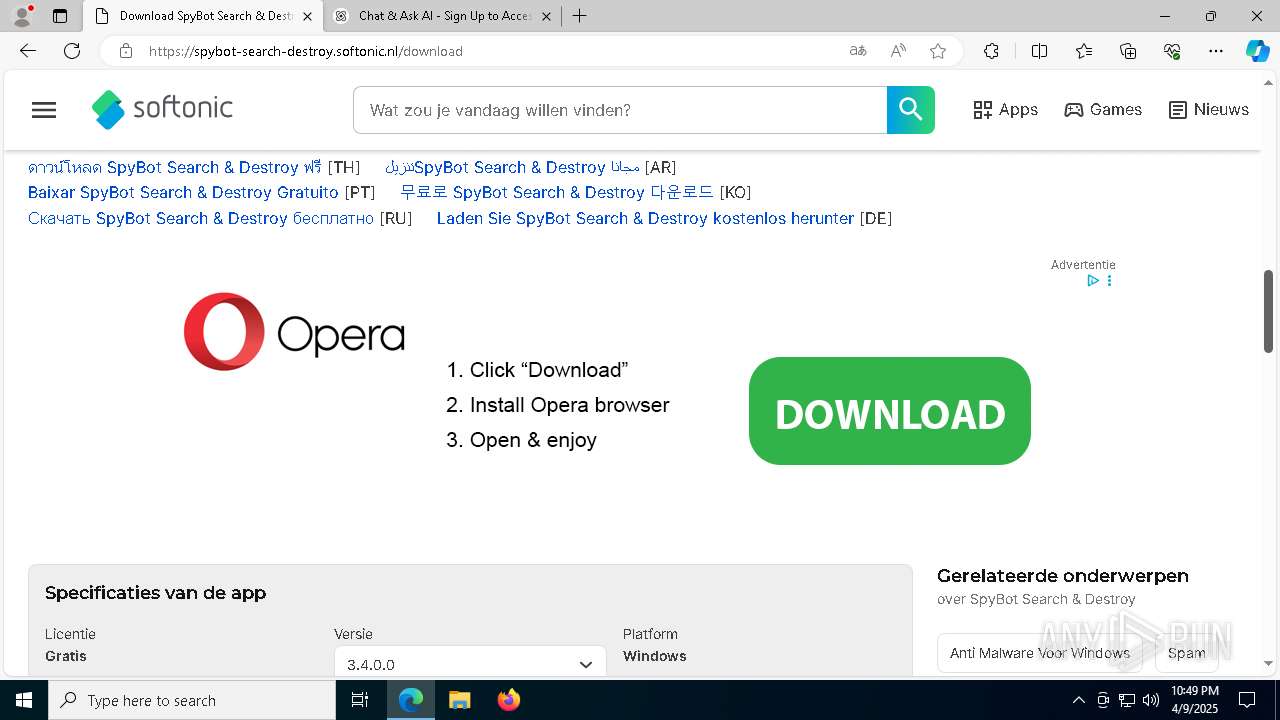
Task: Start Read aloud in address bar
Action: (x=898, y=51)
